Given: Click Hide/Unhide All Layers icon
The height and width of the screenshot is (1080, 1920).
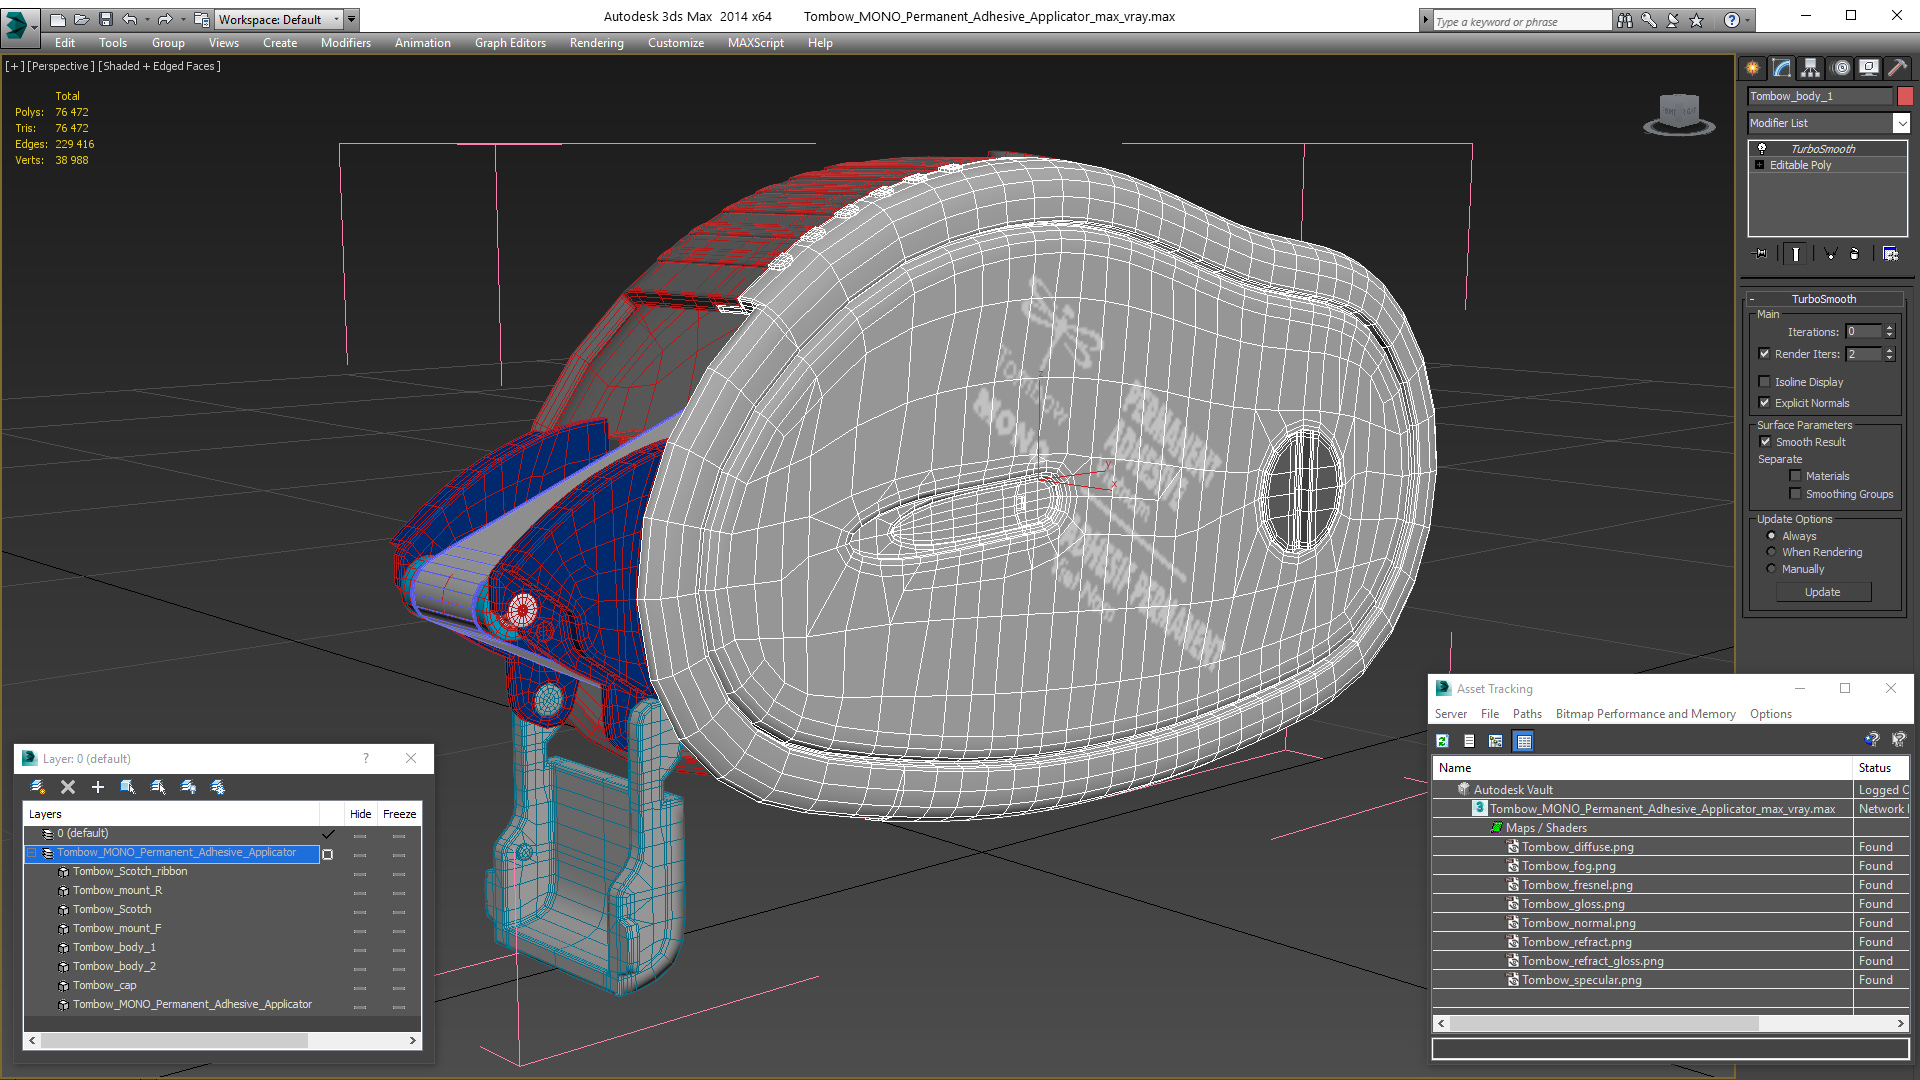Looking at the screenshot, I should [x=188, y=787].
